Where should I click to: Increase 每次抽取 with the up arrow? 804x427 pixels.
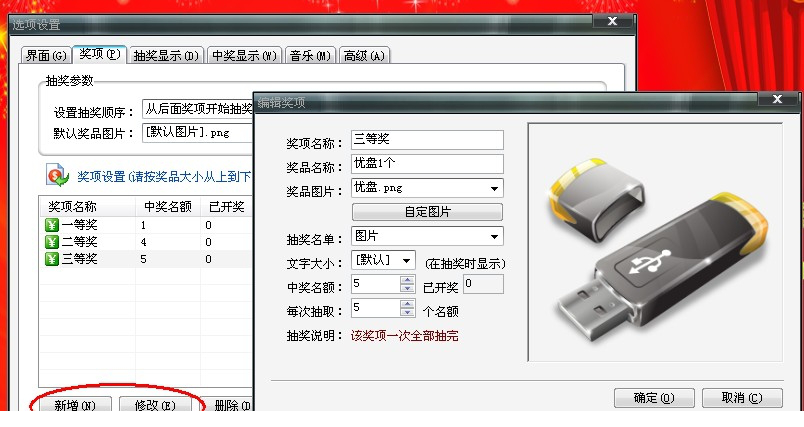coord(408,304)
